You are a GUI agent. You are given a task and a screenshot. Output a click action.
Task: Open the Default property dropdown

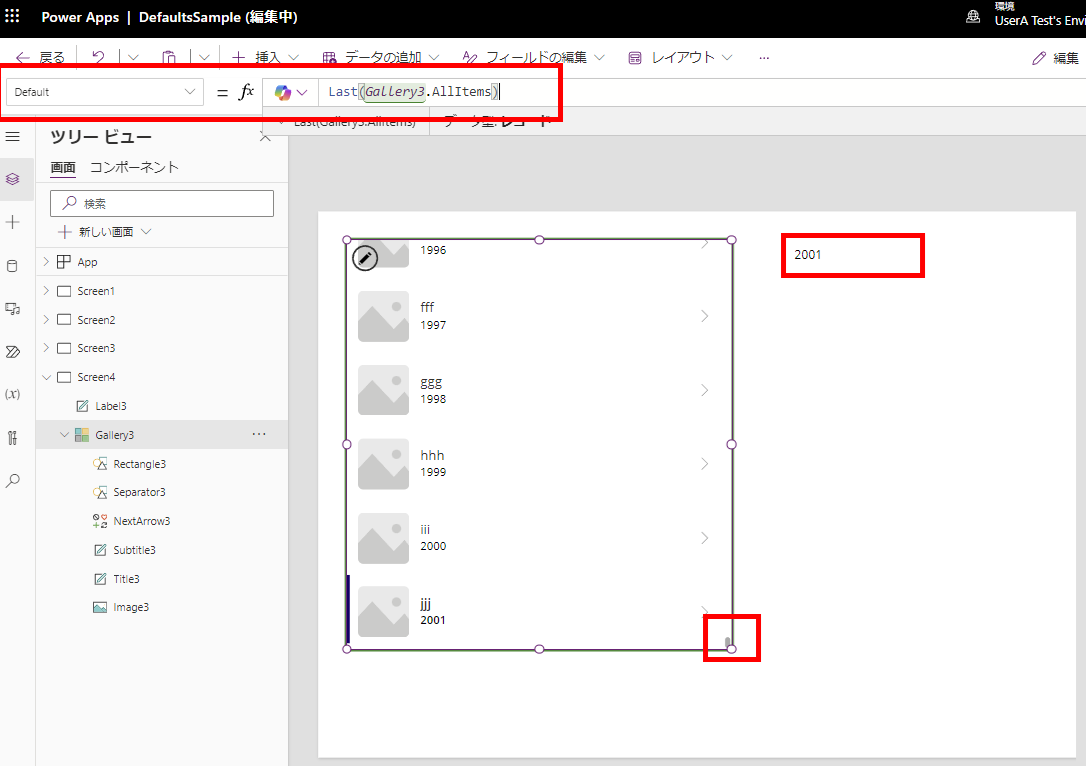pyautogui.click(x=104, y=92)
